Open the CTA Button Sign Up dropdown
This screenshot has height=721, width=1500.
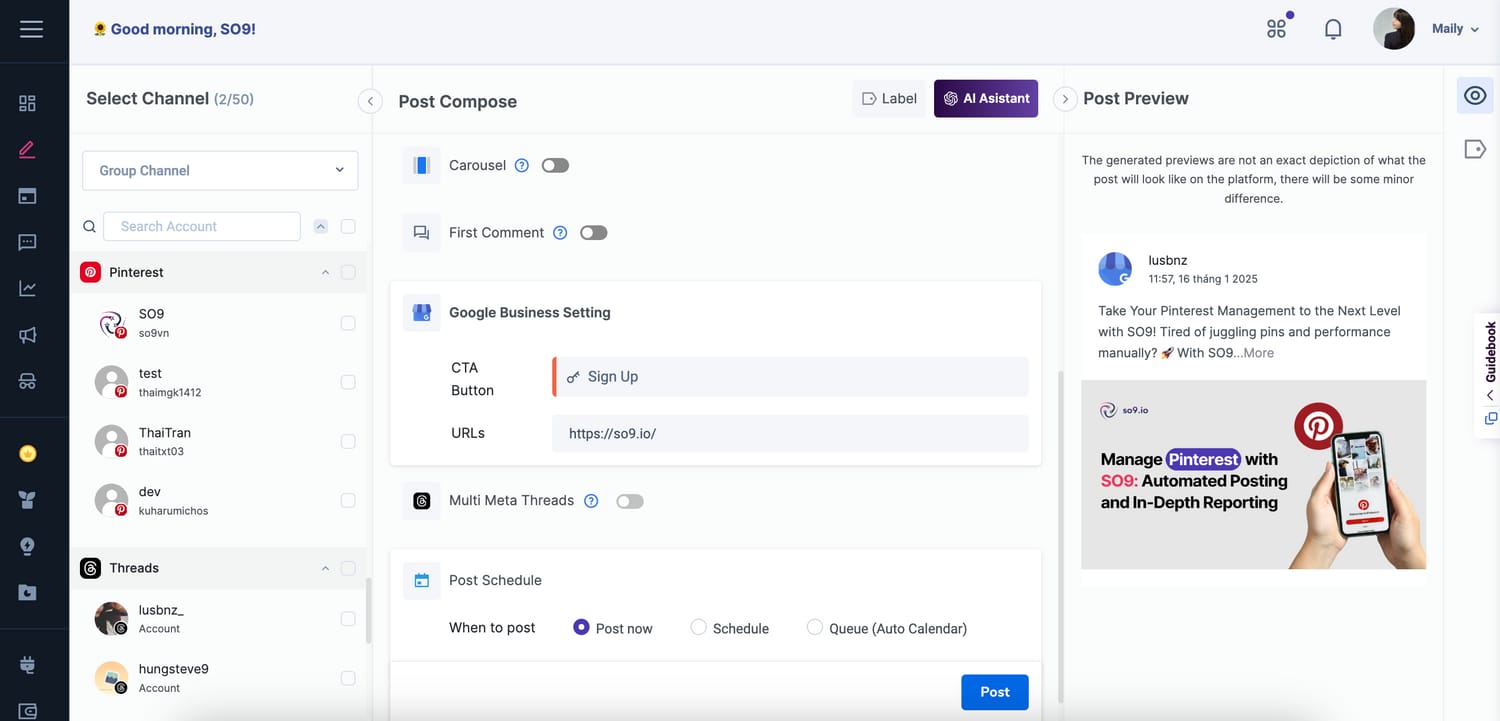click(x=790, y=376)
